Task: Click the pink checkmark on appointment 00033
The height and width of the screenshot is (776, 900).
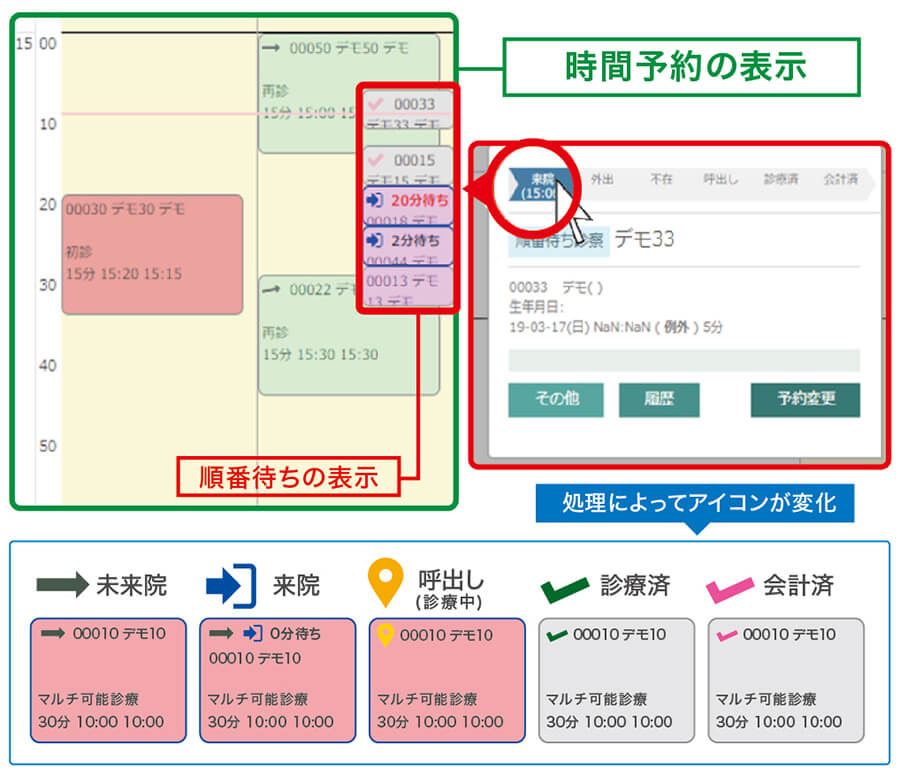Action: 377,103
